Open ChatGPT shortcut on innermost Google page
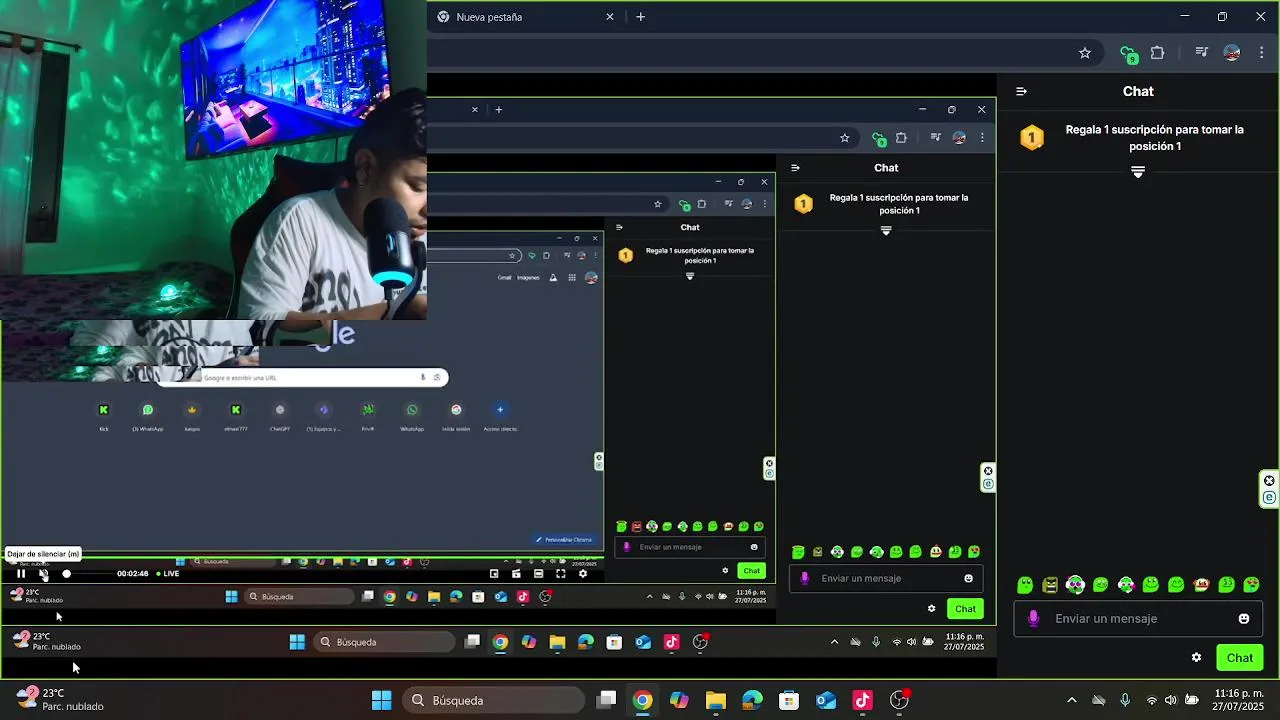1280x720 pixels. [x=280, y=415]
